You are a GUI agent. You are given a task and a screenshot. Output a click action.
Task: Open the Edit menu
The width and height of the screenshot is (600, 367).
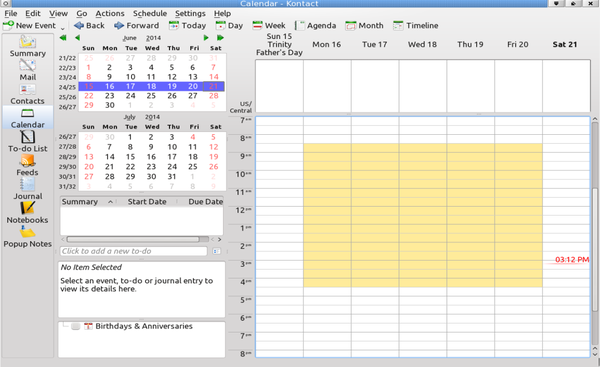coord(33,13)
